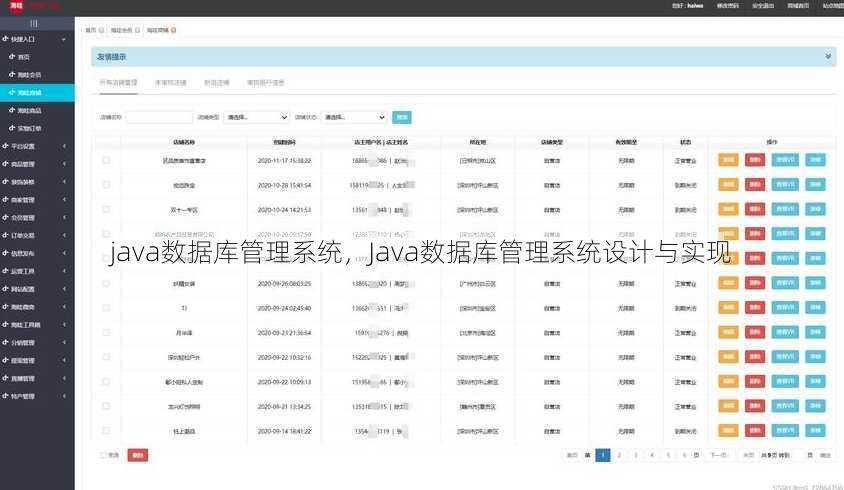Go to page 4 in pagination
The image size is (844, 490).
[652, 455]
